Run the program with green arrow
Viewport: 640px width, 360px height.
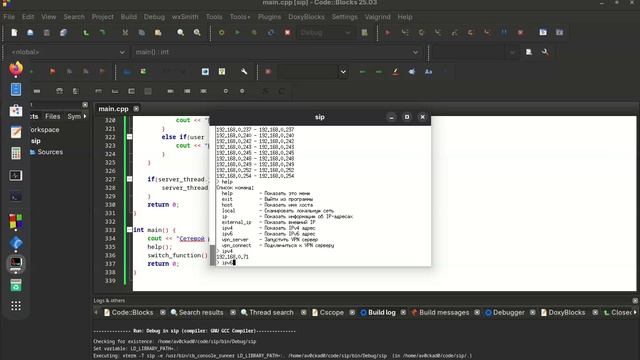pos(237,33)
